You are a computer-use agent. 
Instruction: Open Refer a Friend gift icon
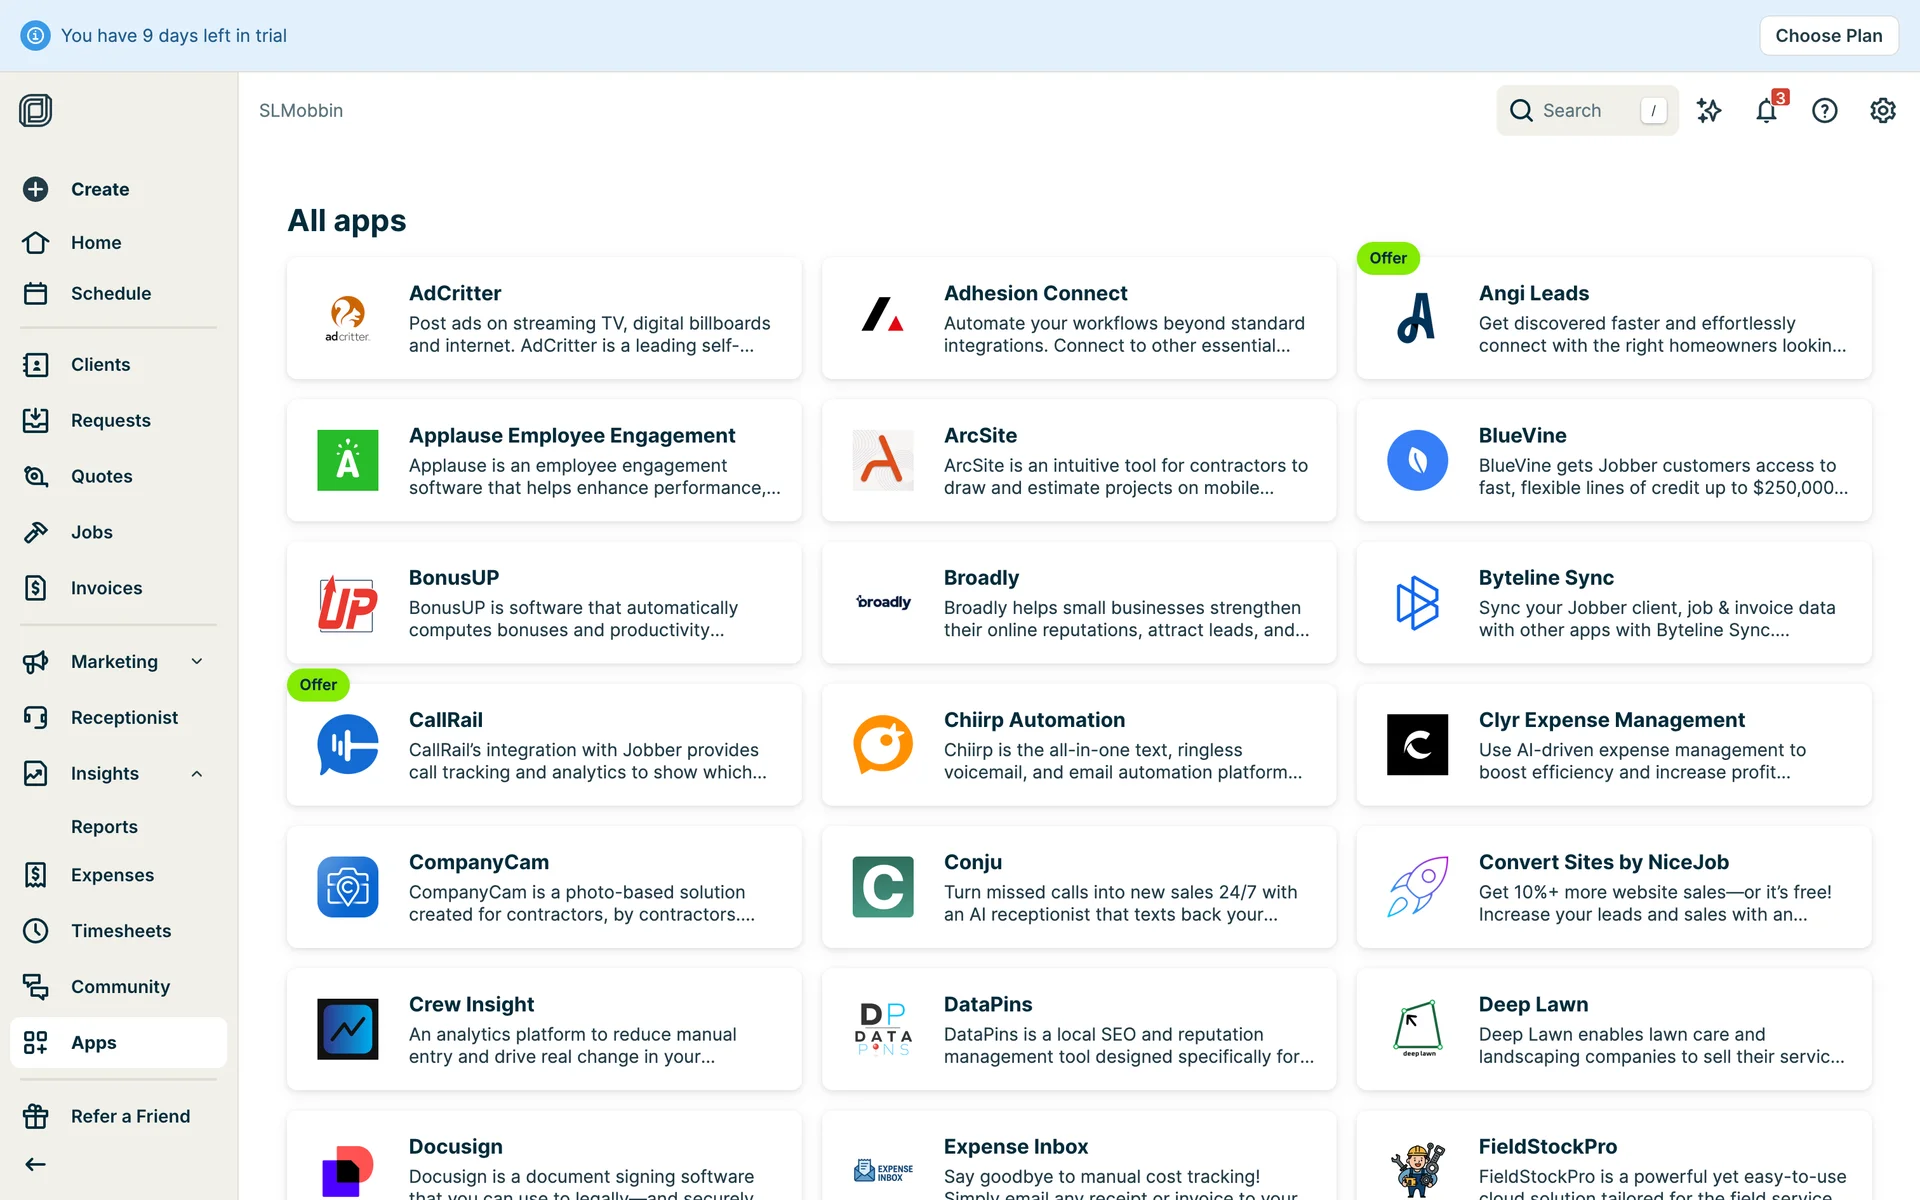pyautogui.click(x=36, y=1116)
